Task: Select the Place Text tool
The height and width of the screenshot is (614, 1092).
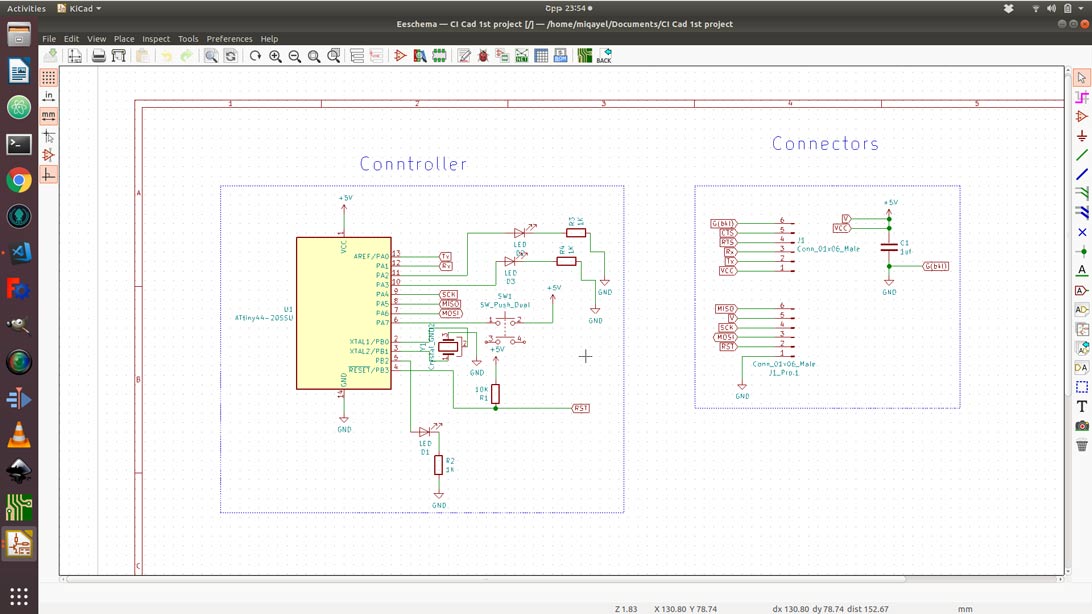Action: pos(1082,406)
